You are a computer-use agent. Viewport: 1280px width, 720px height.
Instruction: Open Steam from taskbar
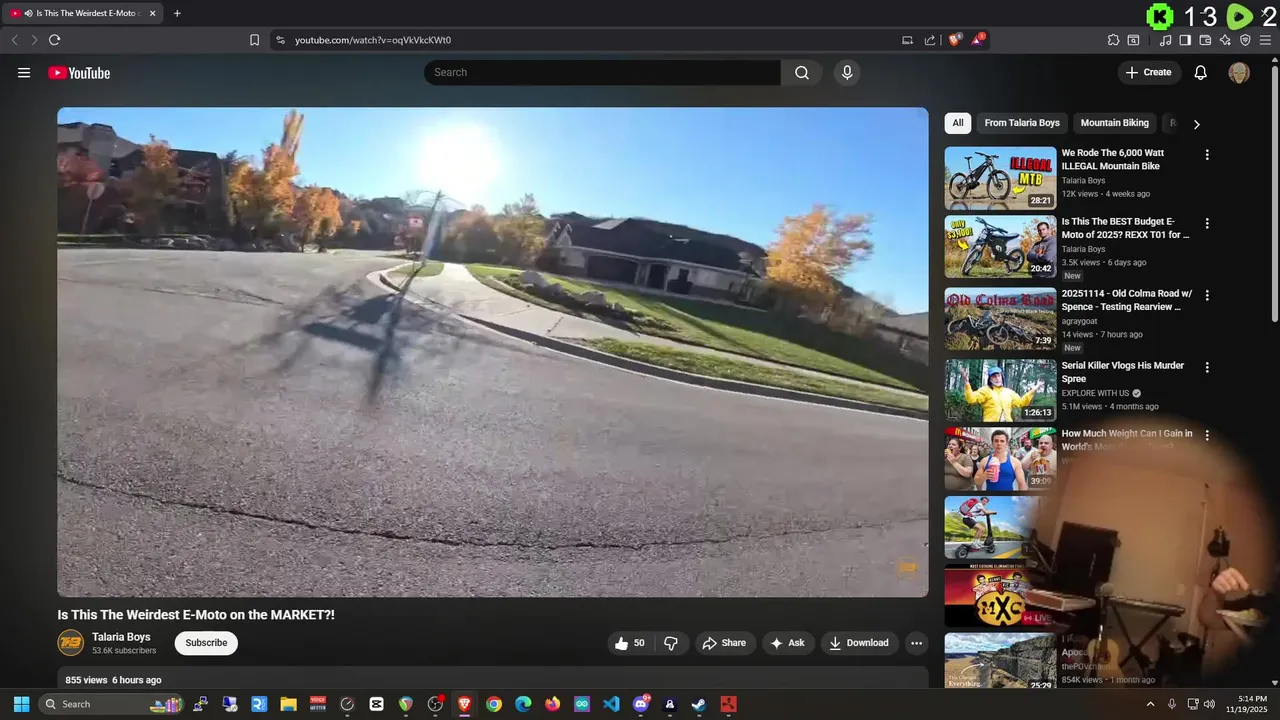699,704
